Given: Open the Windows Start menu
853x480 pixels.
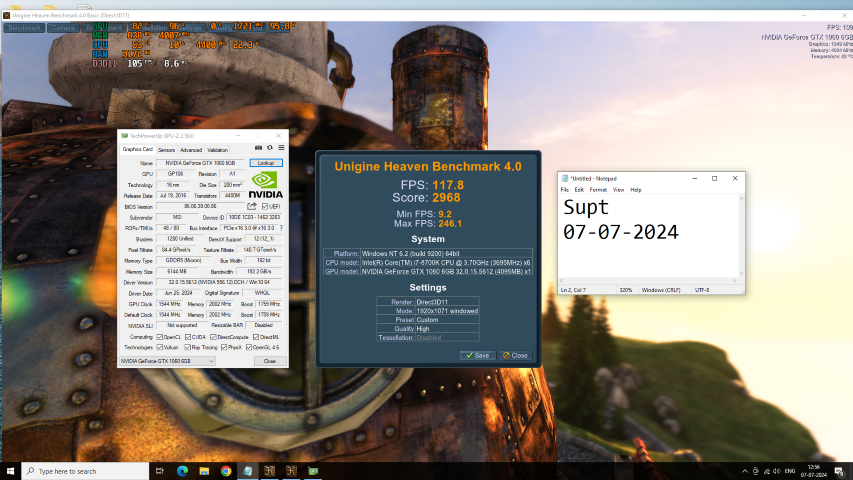Looking at the screenshot, I should pyautogui.click(x=10, y=471).
